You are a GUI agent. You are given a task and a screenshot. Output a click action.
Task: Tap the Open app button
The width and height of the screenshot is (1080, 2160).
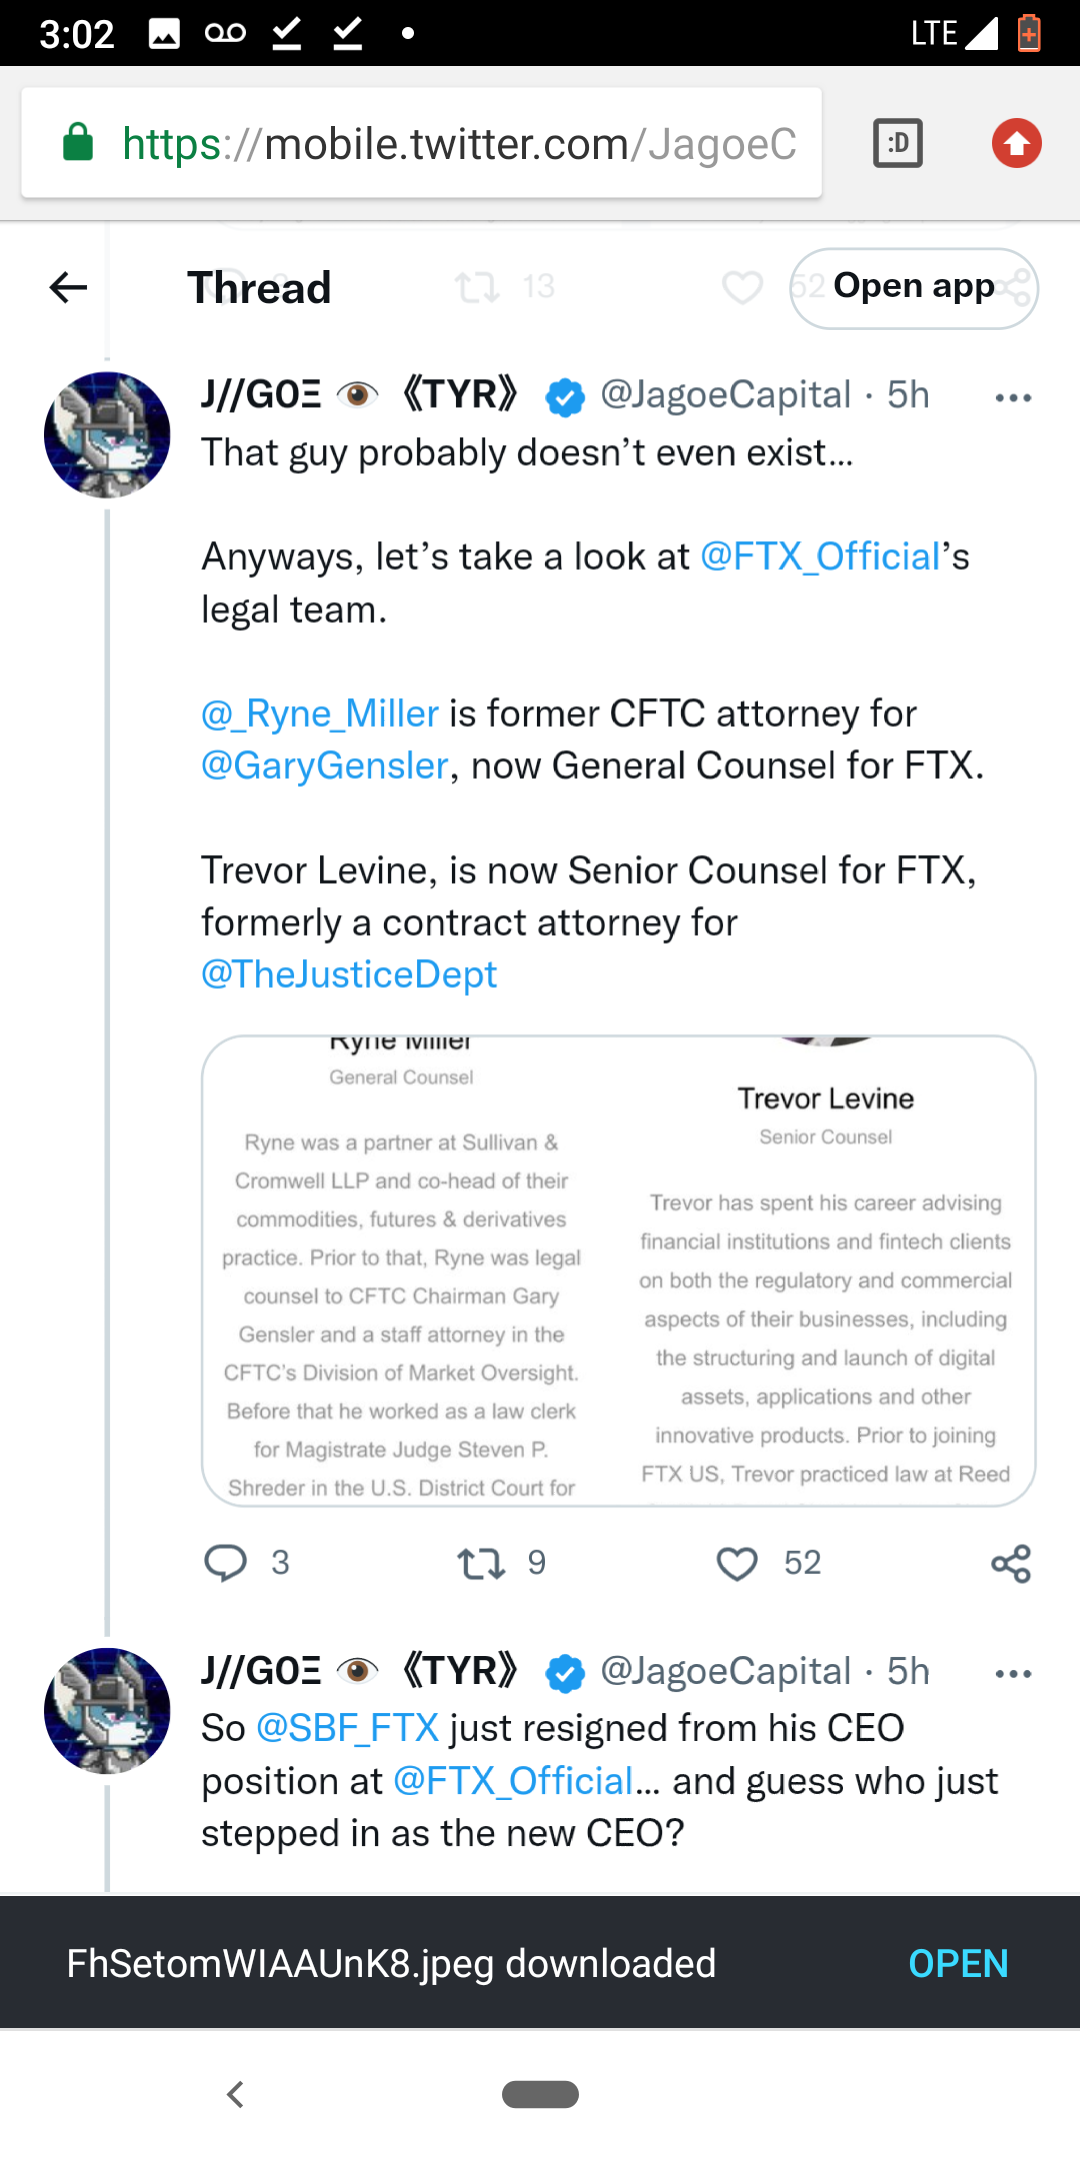914,288
